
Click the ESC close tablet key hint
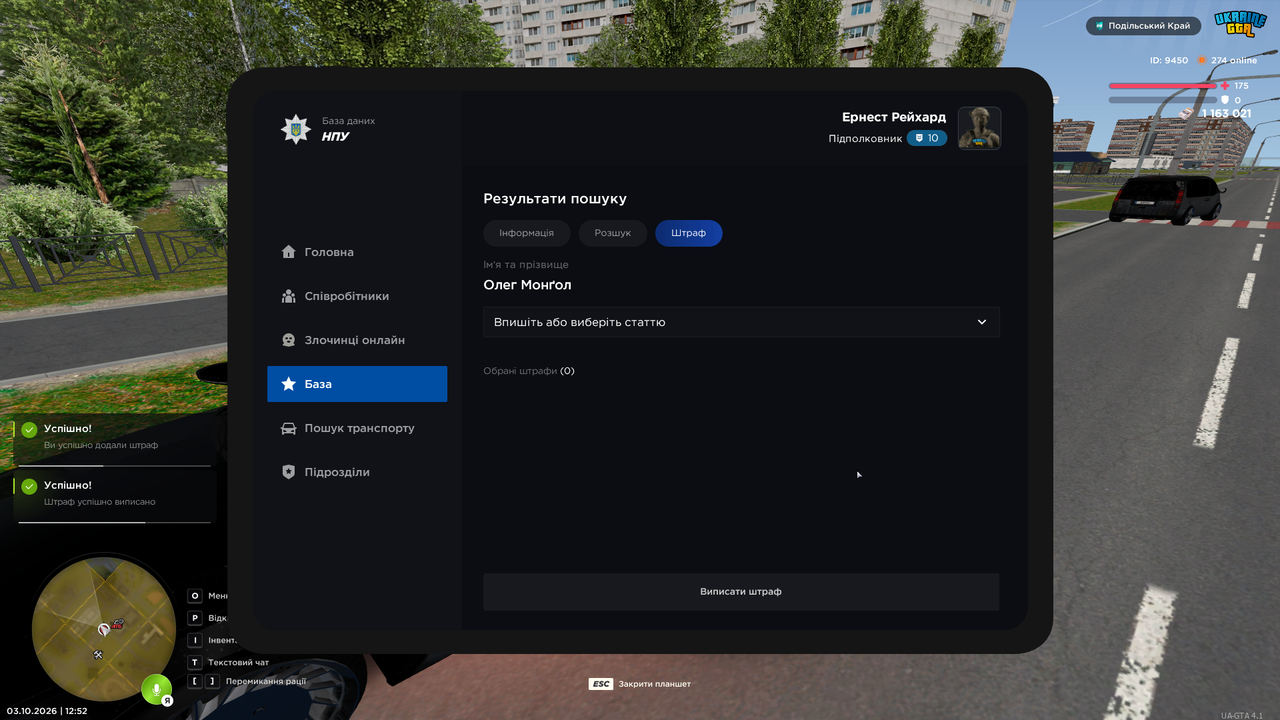640,684
